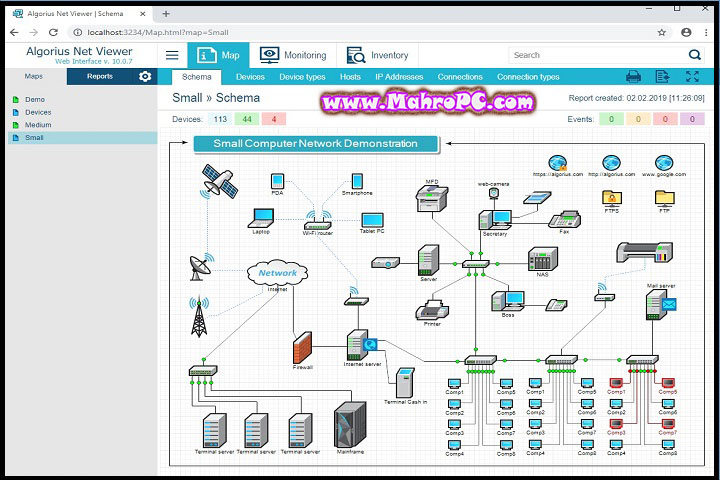Click the print report icon

tap(633, 76)
